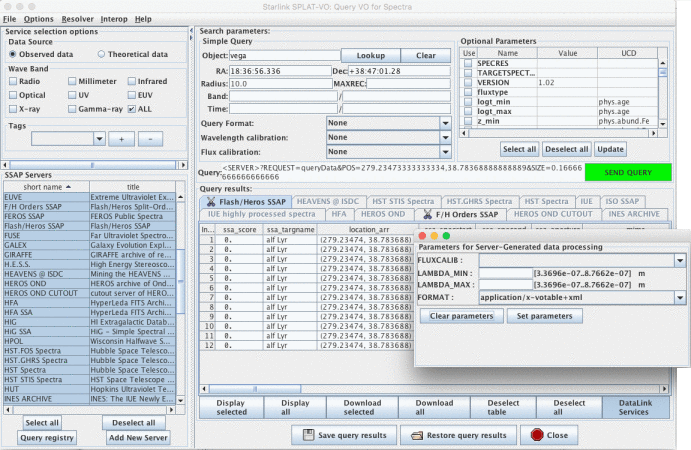Click the Clear button next to Lookup

click(x=426, y=56)
